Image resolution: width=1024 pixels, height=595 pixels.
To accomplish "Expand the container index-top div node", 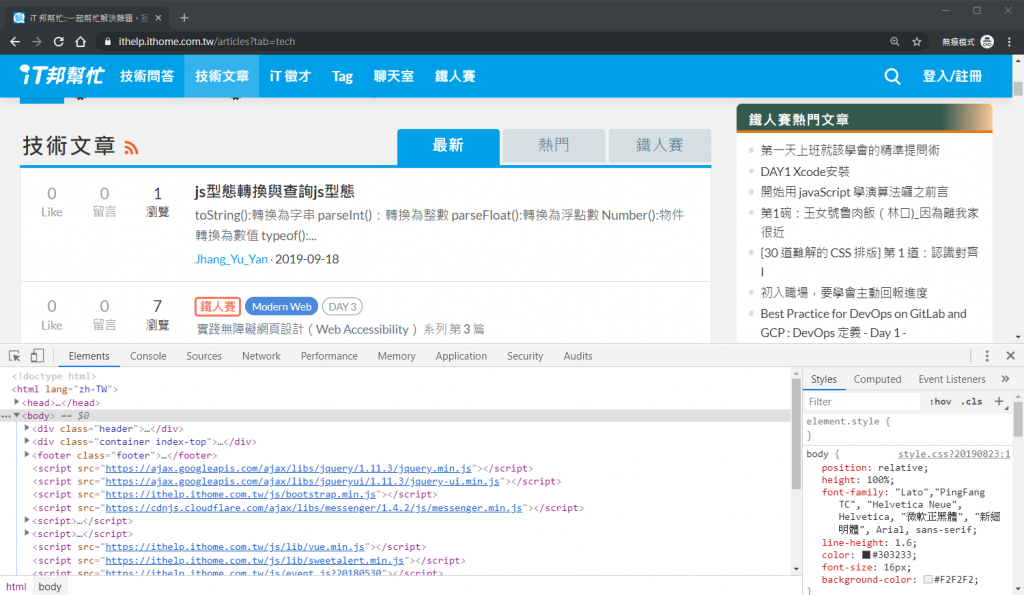I will tap(27, 442).
